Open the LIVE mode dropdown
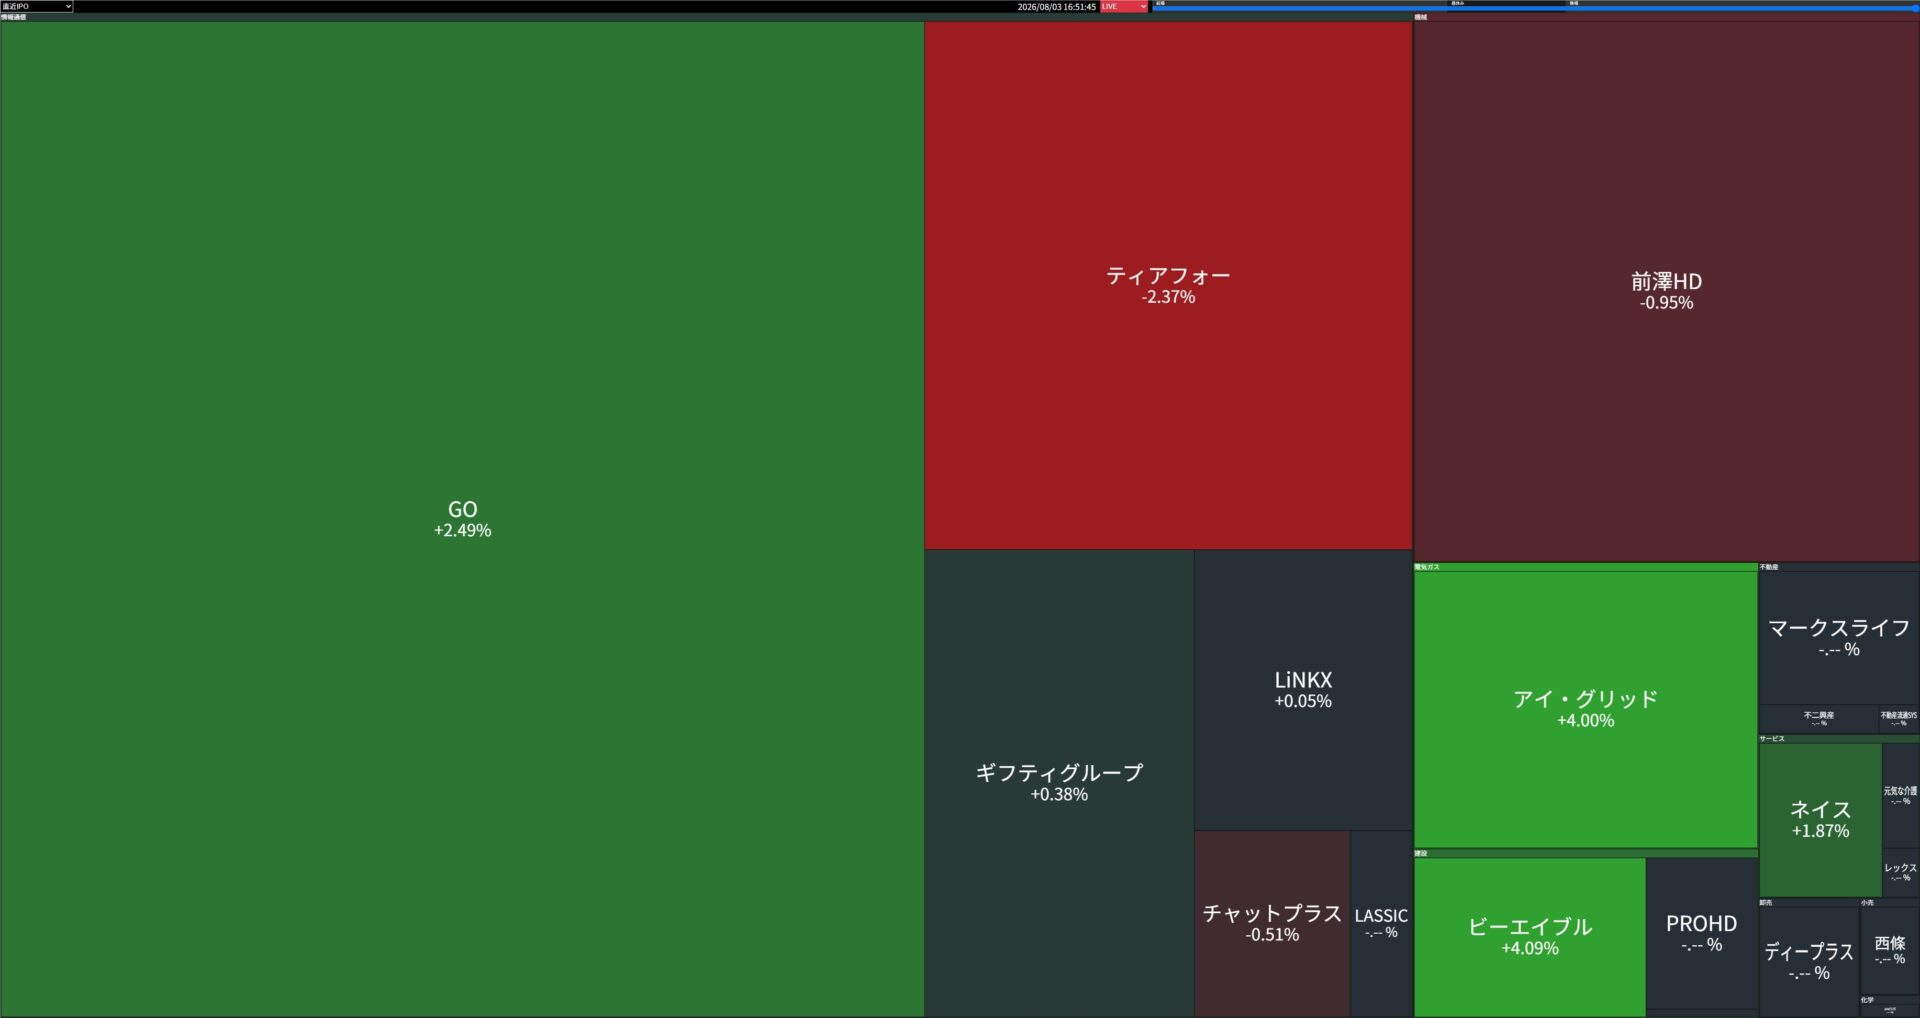Image resolution: width=1920 pixels, height=1018 pixels. [x=1124, y=6]
